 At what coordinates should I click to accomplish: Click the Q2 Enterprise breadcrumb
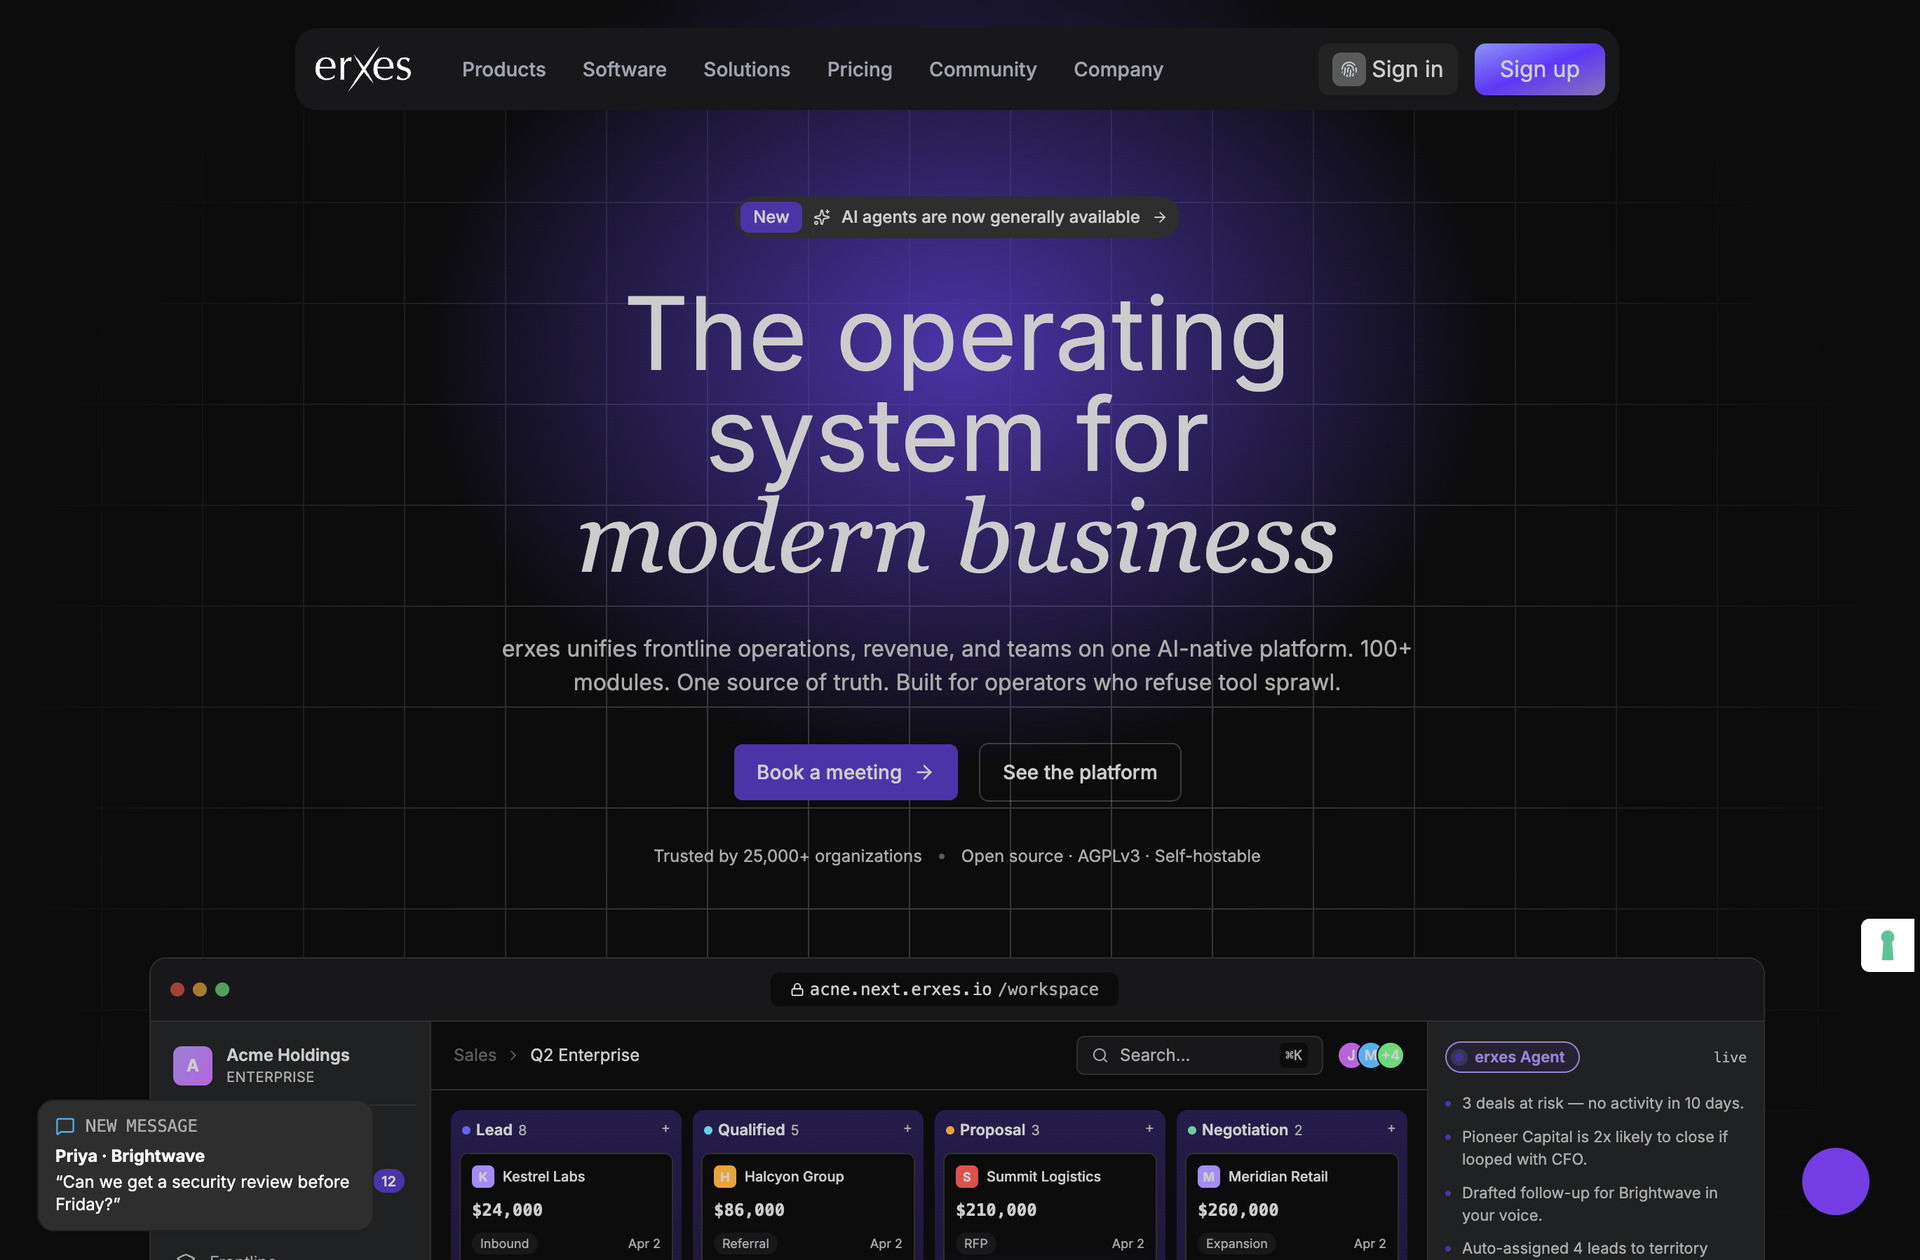click(x=585, y=1055)
